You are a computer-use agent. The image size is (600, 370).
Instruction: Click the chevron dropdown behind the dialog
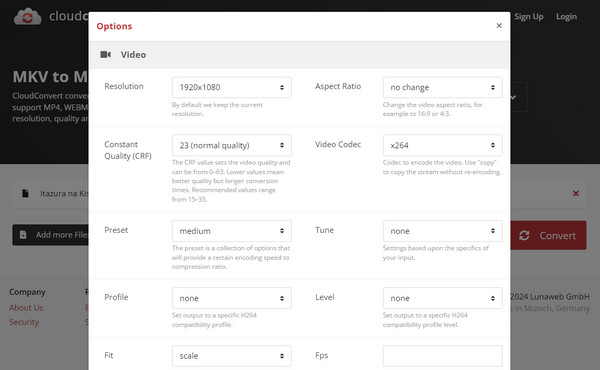pos(514,97)
